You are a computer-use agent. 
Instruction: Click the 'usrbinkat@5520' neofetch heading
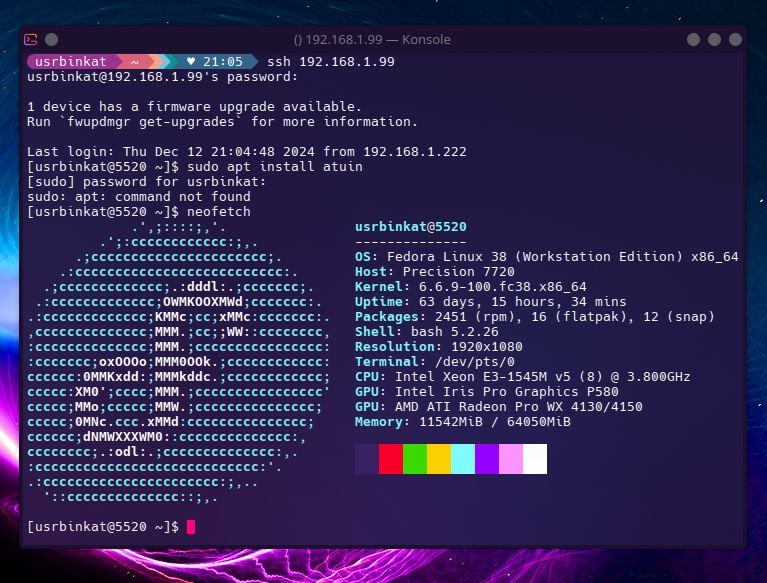pos(411,227)
